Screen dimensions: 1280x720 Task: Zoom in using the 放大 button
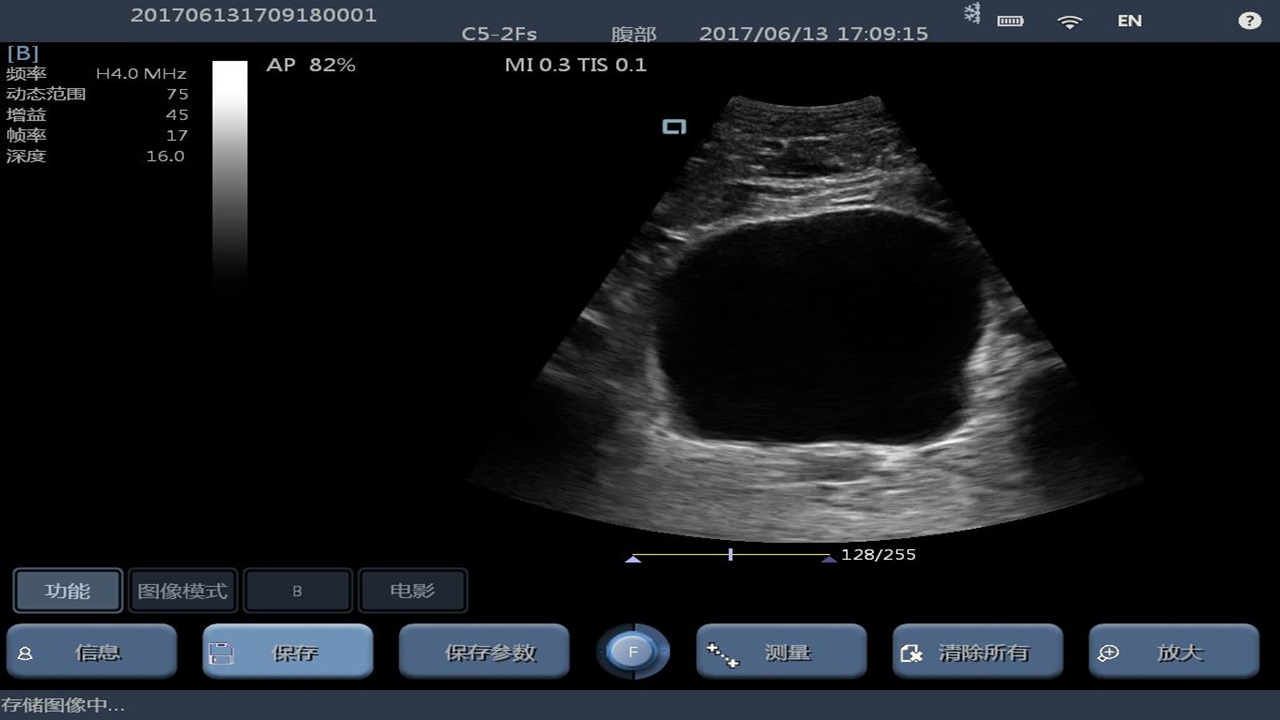tap(1173, 653)
